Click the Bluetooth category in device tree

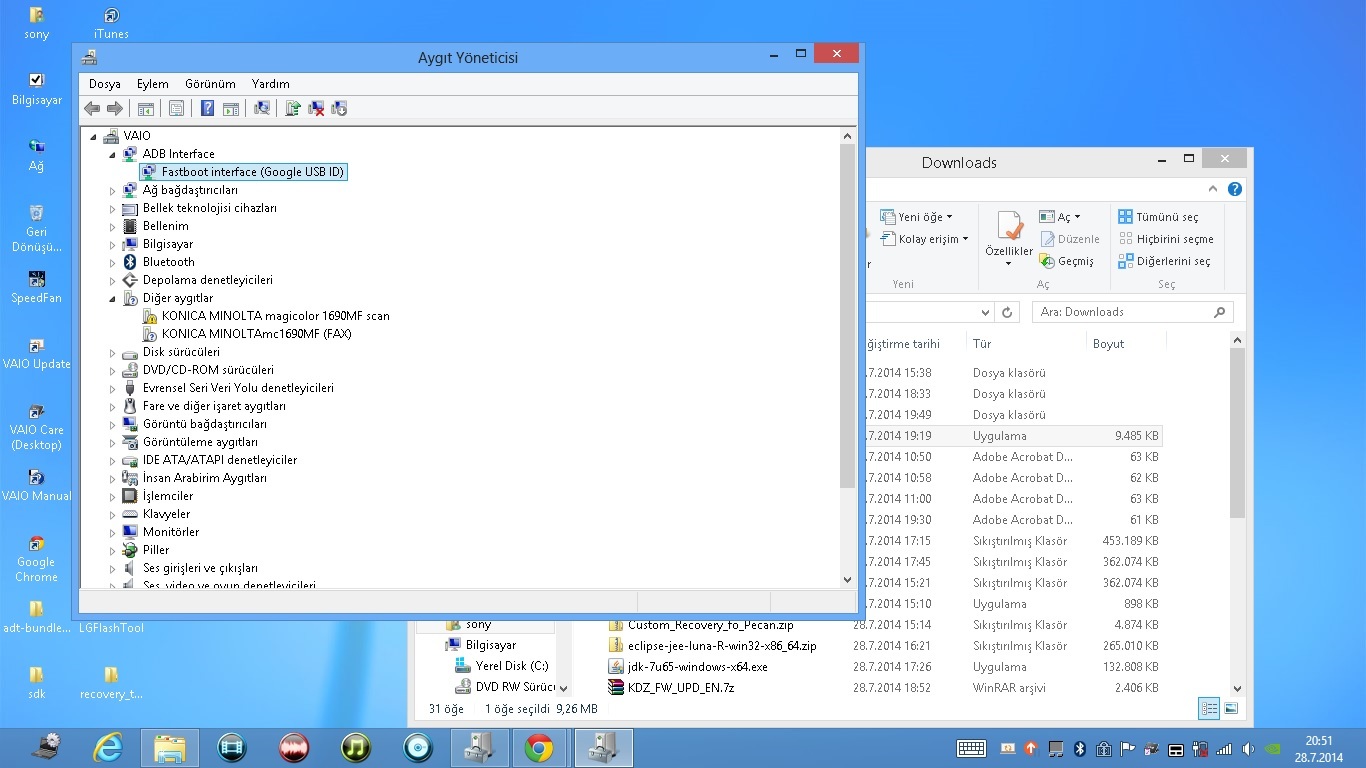coord(169,262)
